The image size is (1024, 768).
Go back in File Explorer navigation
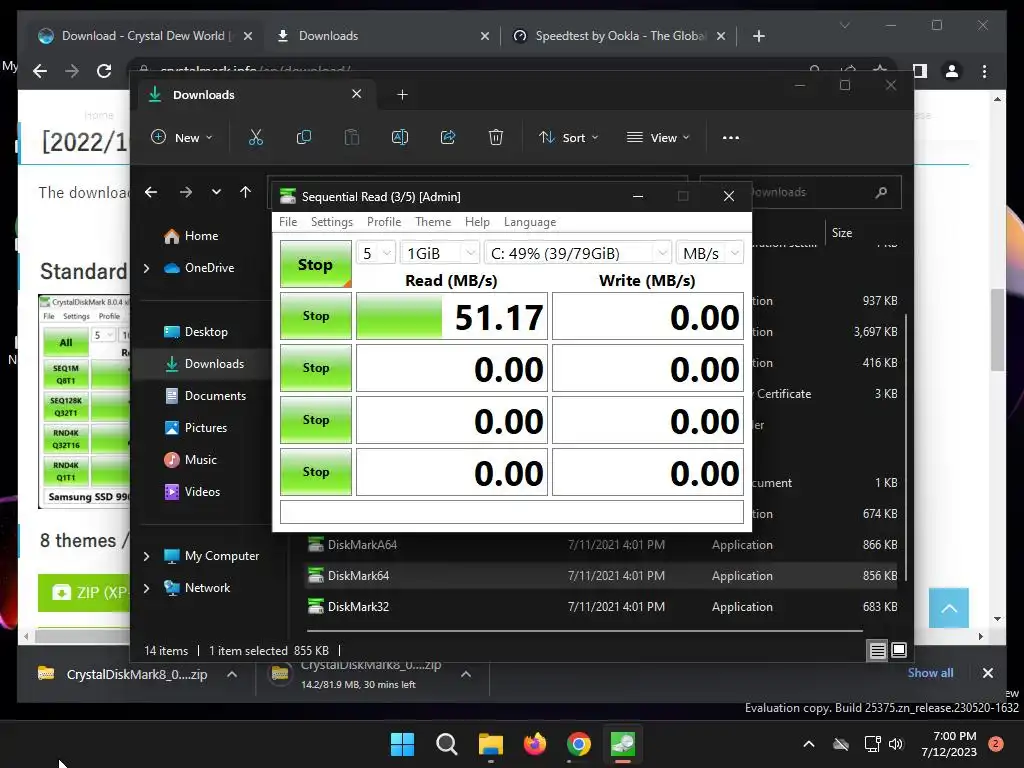coord(151,192)
